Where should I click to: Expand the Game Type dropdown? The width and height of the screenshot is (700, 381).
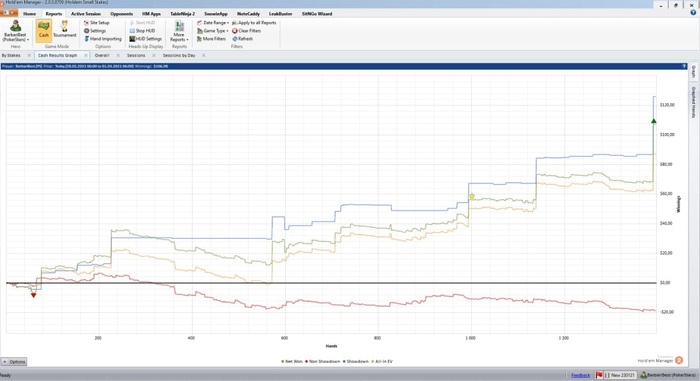pos(212,31)
